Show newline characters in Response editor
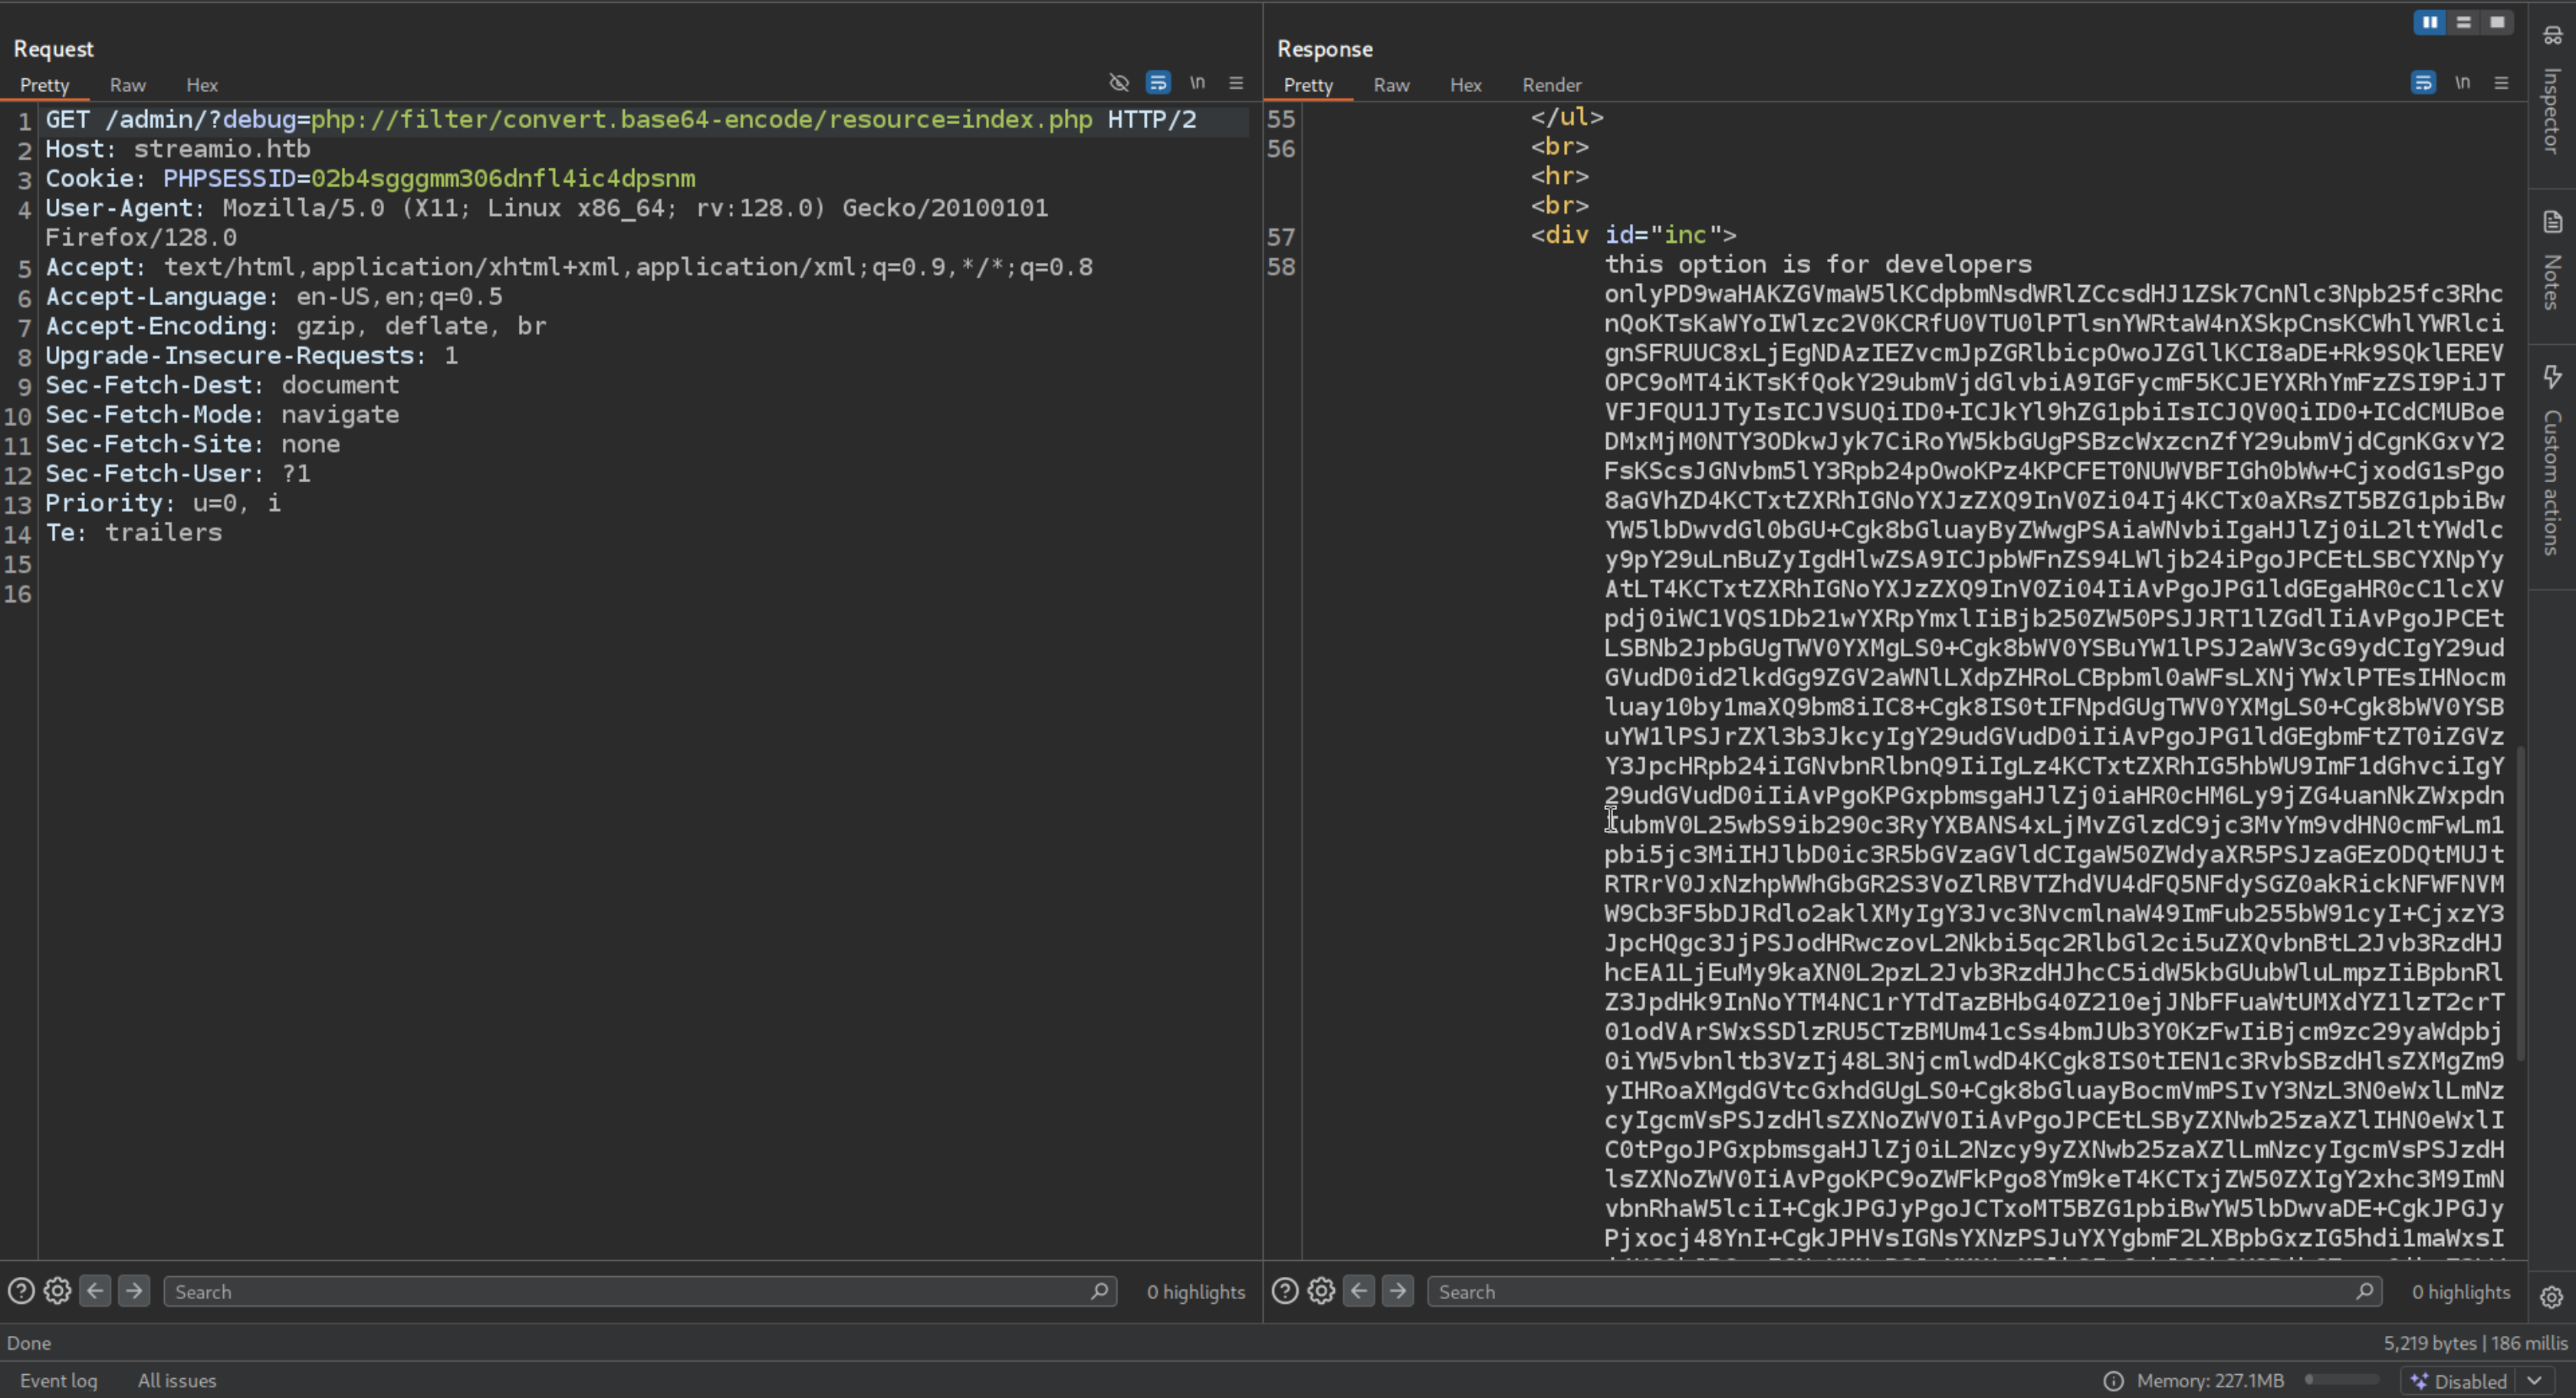2576x1398 pixels. point(2462,83)
